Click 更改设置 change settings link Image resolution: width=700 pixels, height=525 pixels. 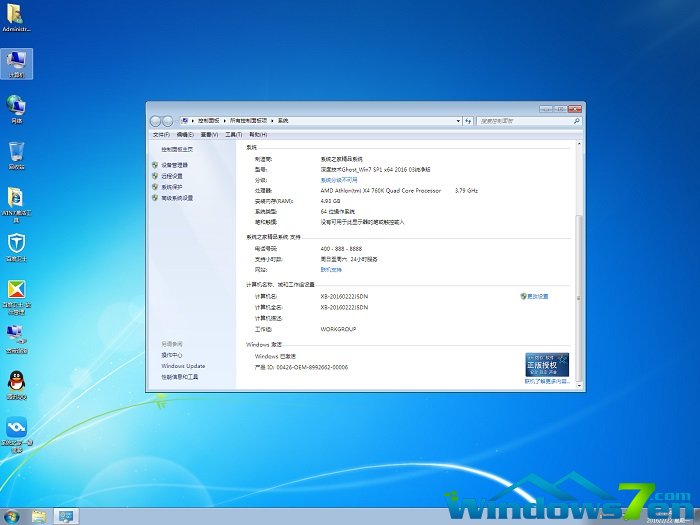[x=538, y=296]
